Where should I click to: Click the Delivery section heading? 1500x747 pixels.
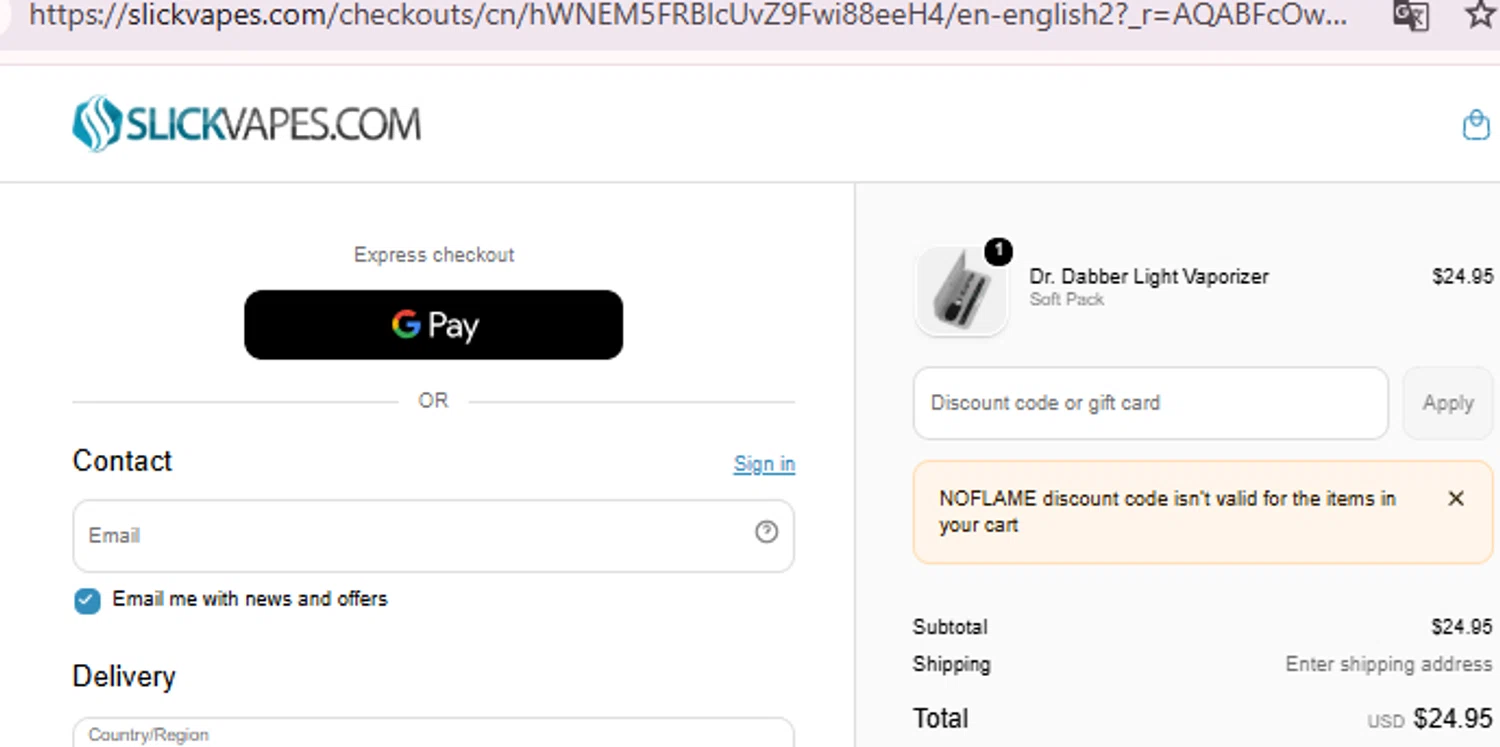[x=124, y=677]
